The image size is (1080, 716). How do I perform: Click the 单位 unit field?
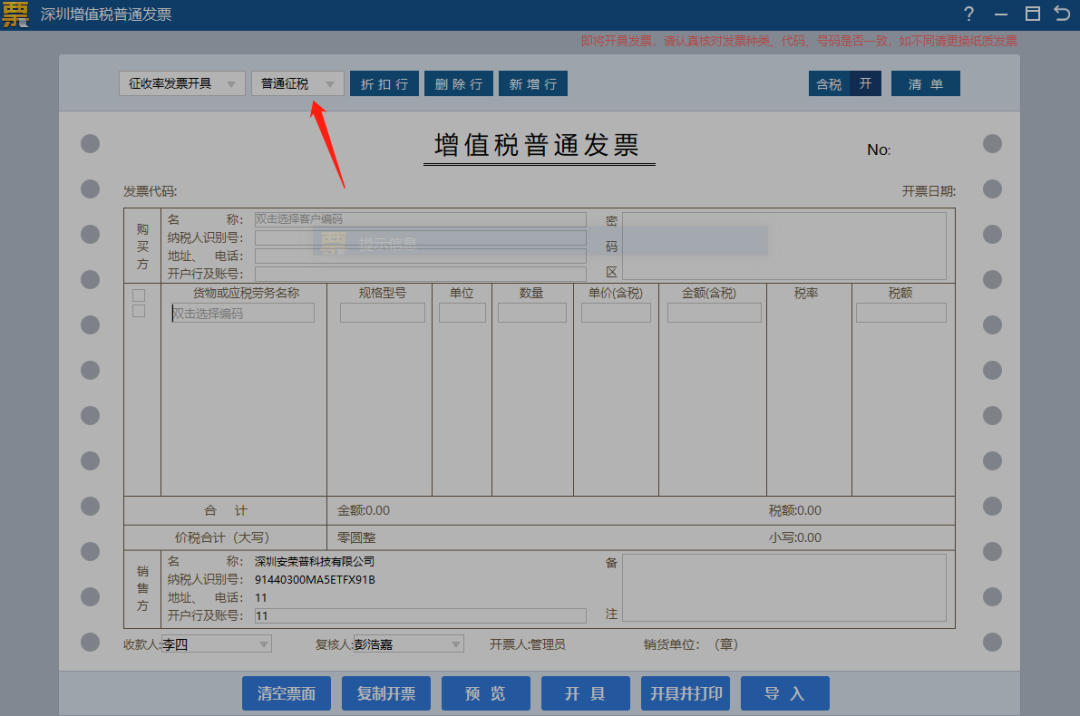[462, 313]
